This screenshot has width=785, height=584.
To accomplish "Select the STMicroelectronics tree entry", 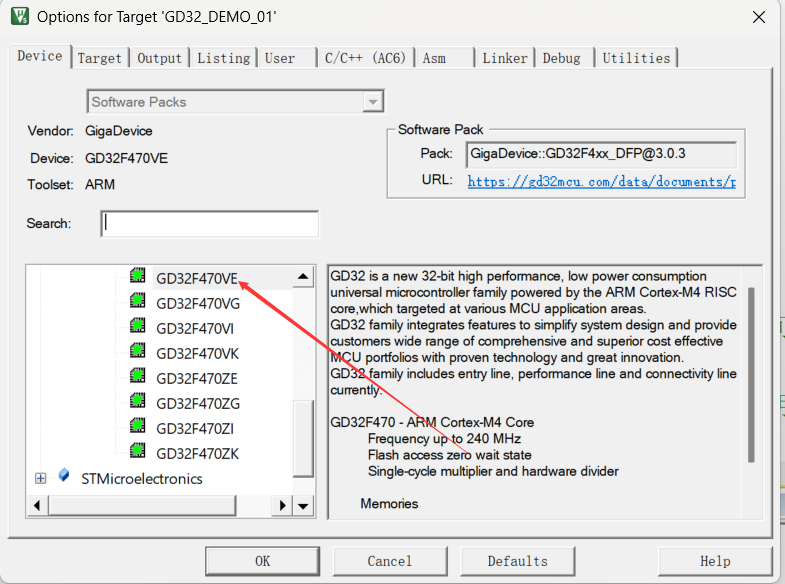I will 142,478.
